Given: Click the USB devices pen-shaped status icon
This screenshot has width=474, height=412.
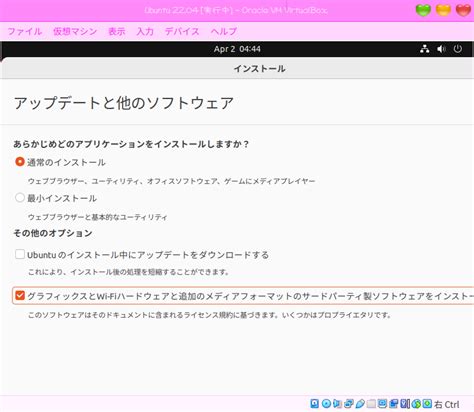Looking at the screenshot, I should pos(360,404).
